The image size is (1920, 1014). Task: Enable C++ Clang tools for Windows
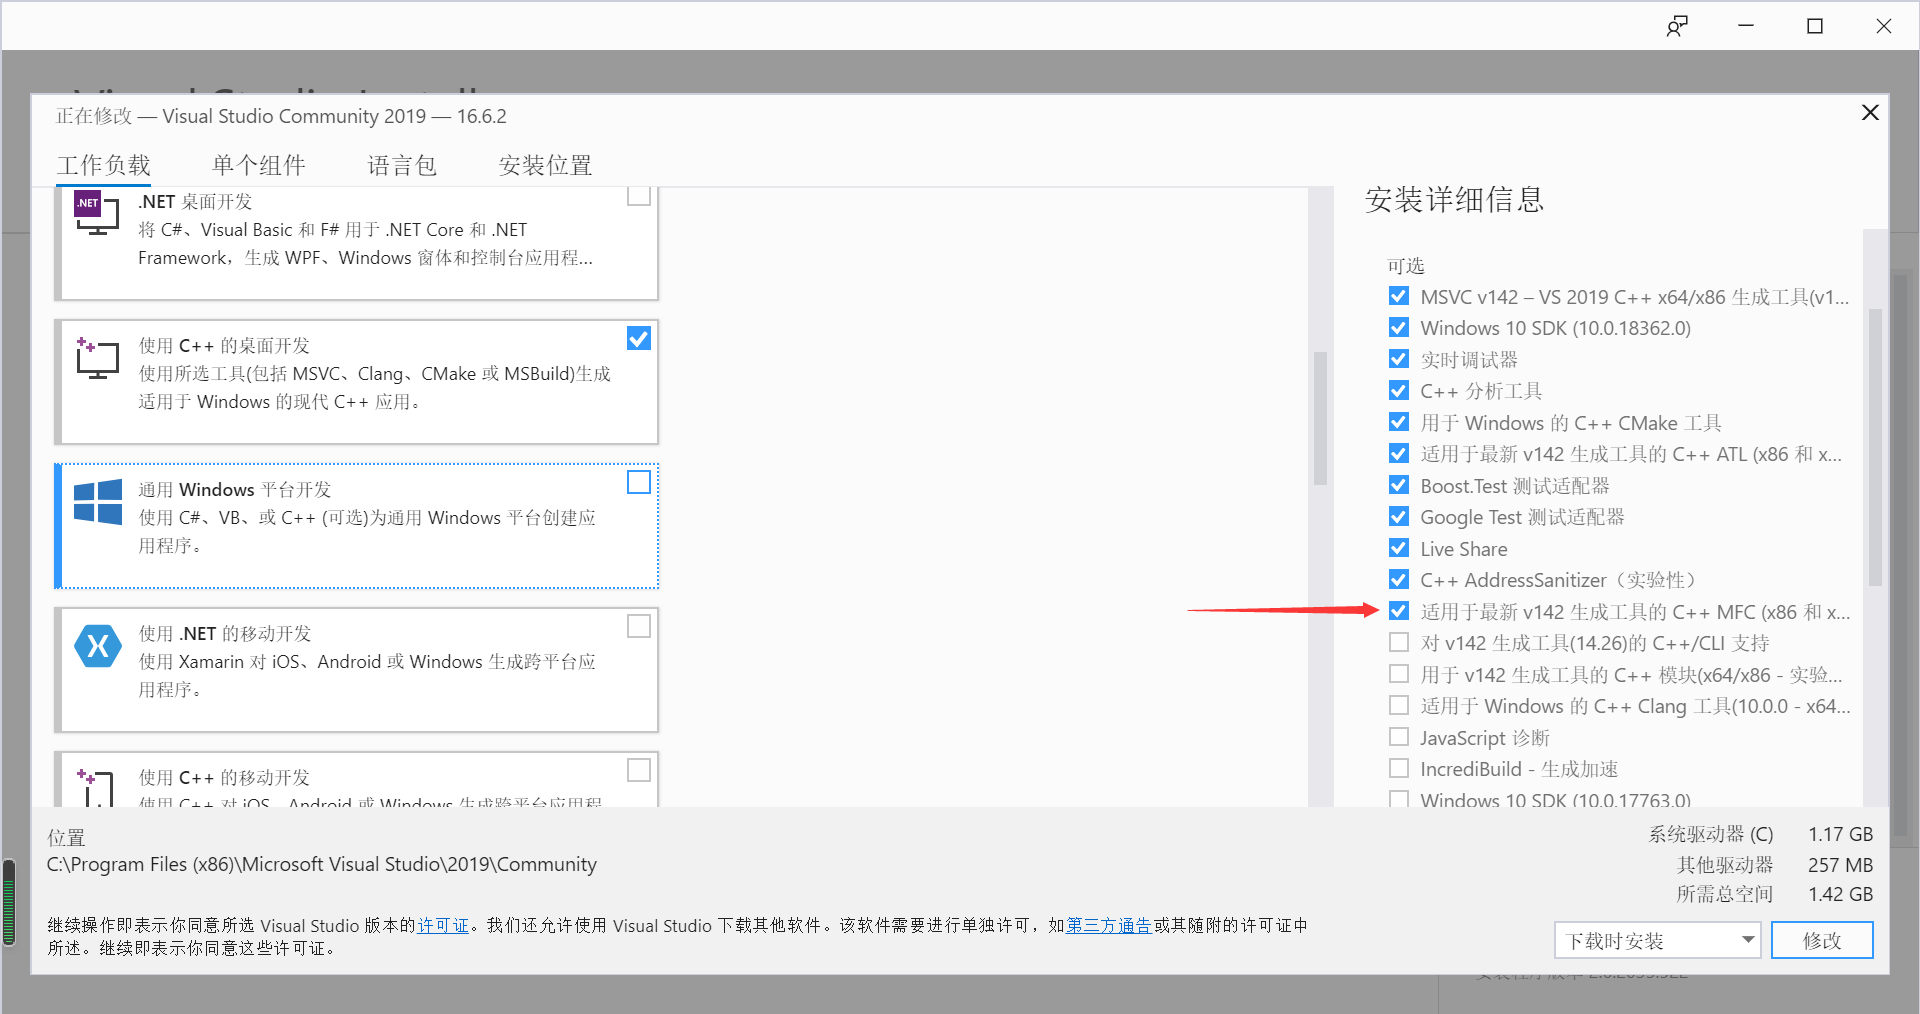click(1399, 705)
